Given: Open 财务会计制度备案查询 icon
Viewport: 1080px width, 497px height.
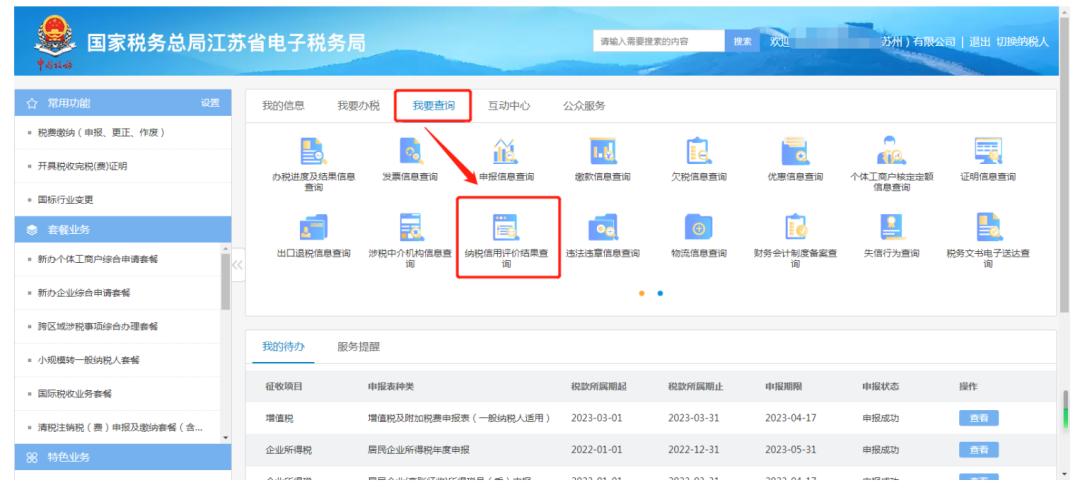Looking at the screenshot, I should pos(795,227).
